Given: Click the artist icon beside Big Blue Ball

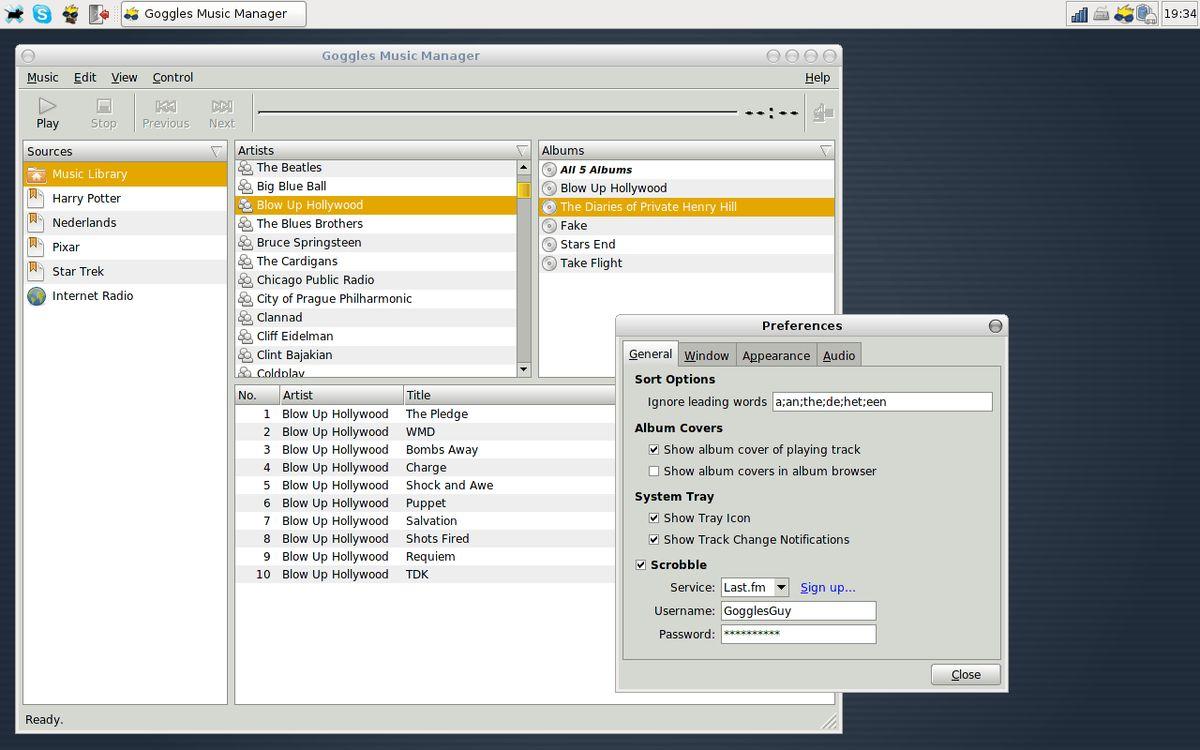Looking at the screenshot, I should (246, 186).
